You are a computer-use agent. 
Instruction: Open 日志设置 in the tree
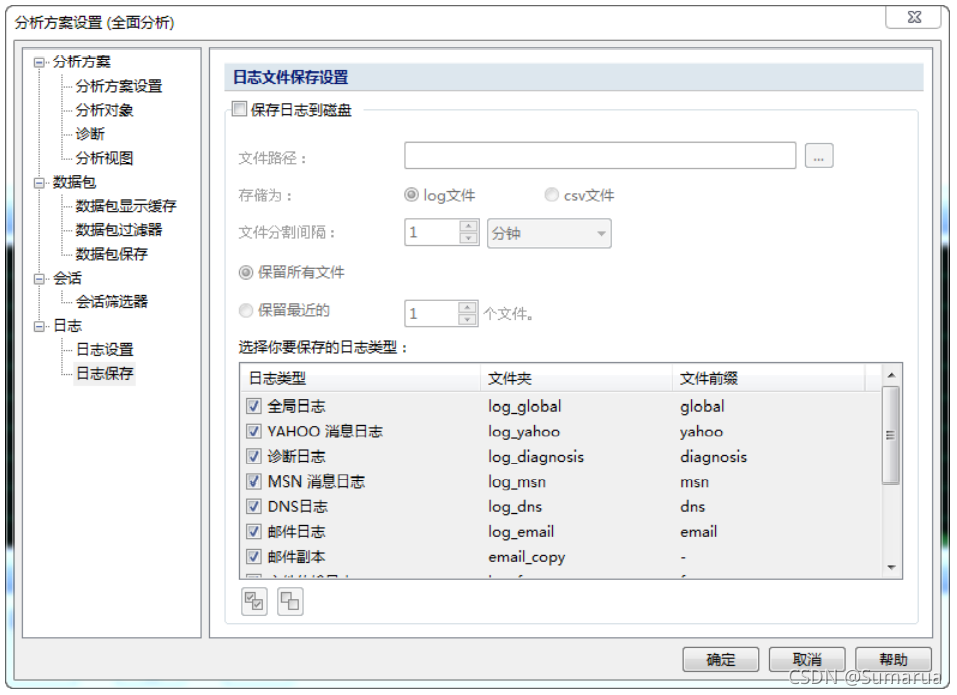point(104,350)
